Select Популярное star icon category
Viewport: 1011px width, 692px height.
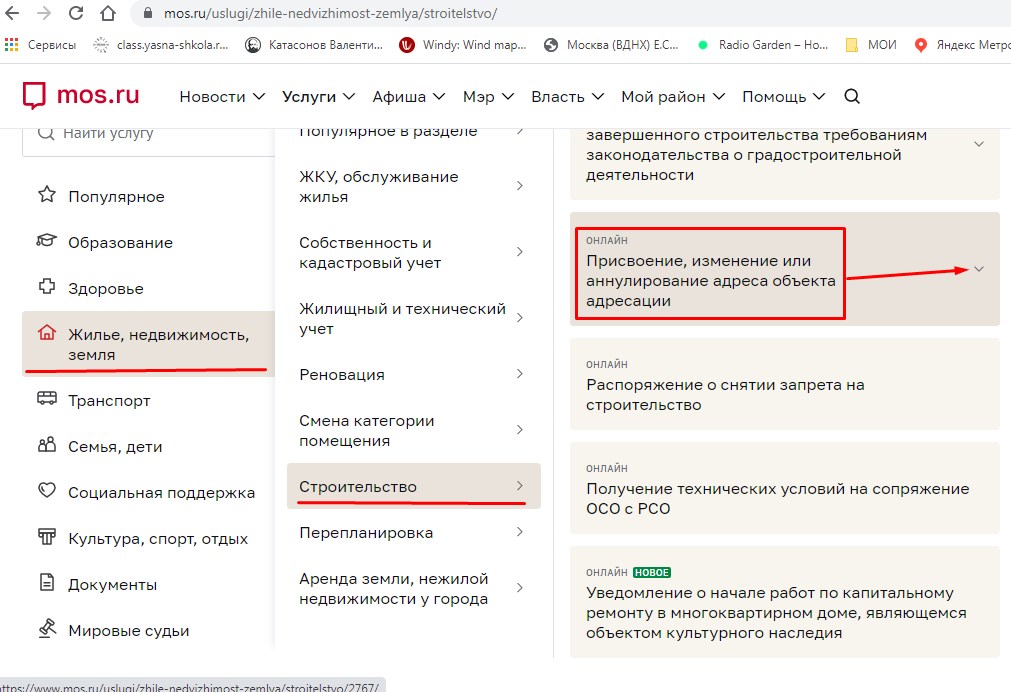click(x=46, y=195)
